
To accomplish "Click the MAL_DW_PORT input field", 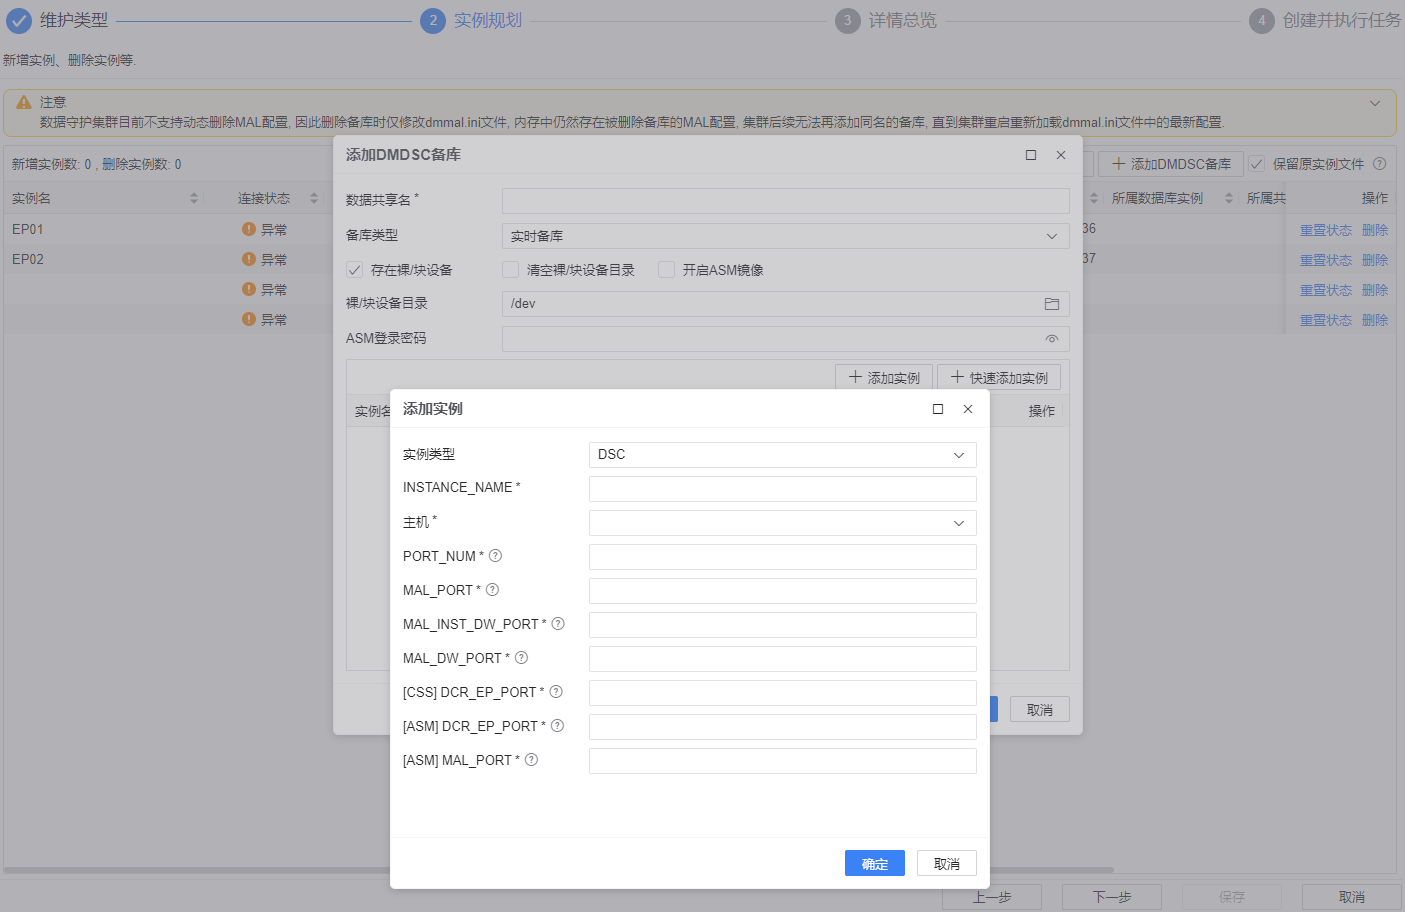I will [x=783, y=659].
